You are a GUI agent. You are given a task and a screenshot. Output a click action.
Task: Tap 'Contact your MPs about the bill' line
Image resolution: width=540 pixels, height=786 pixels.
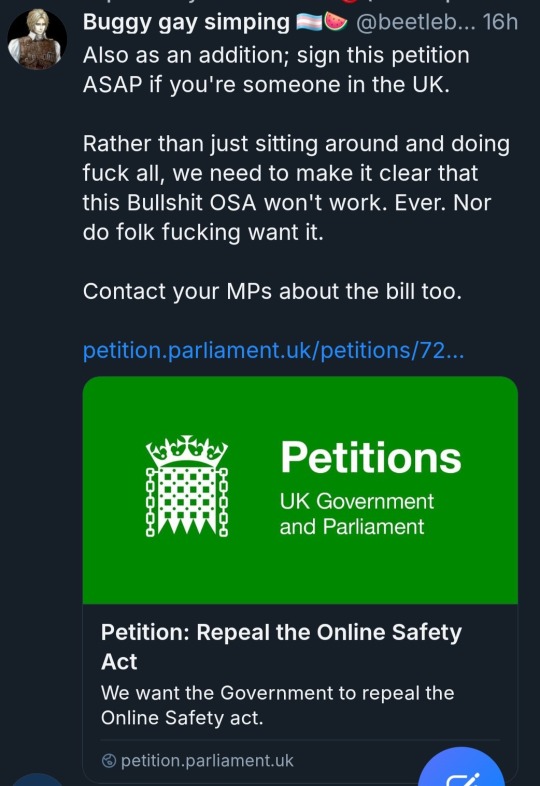[x=272, y=291]
